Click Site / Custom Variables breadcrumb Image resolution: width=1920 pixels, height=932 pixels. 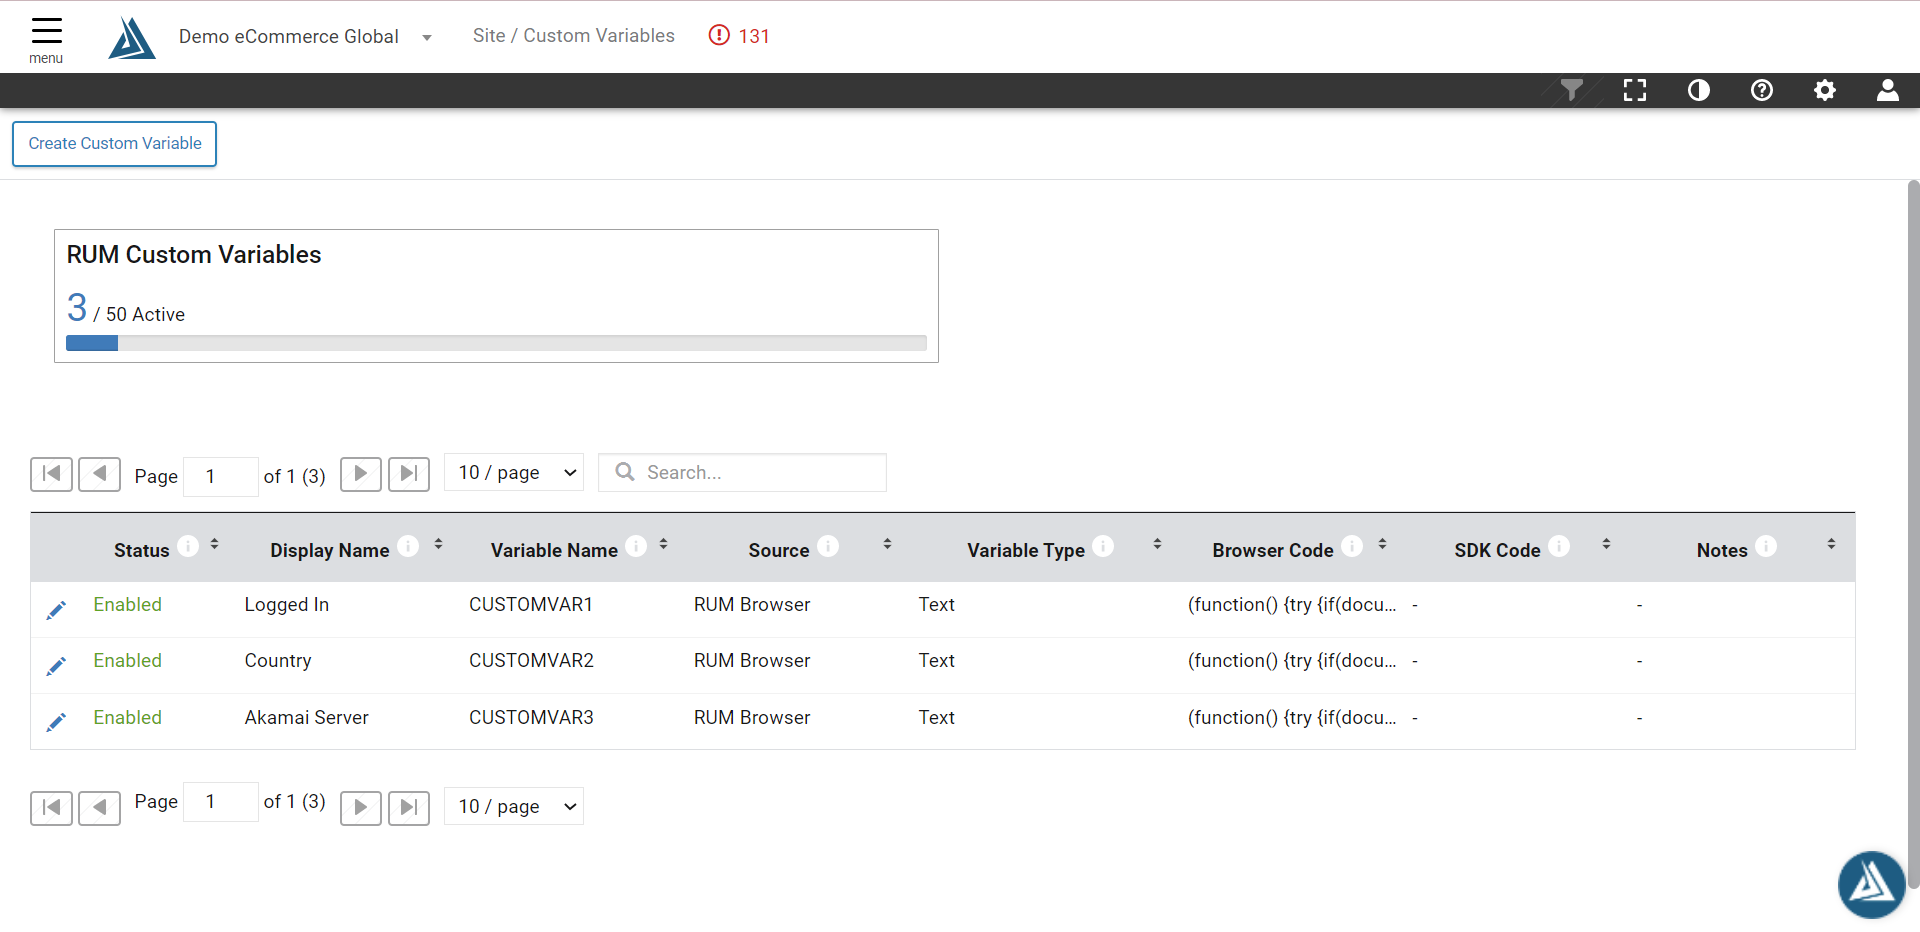(x=574, y=36)
